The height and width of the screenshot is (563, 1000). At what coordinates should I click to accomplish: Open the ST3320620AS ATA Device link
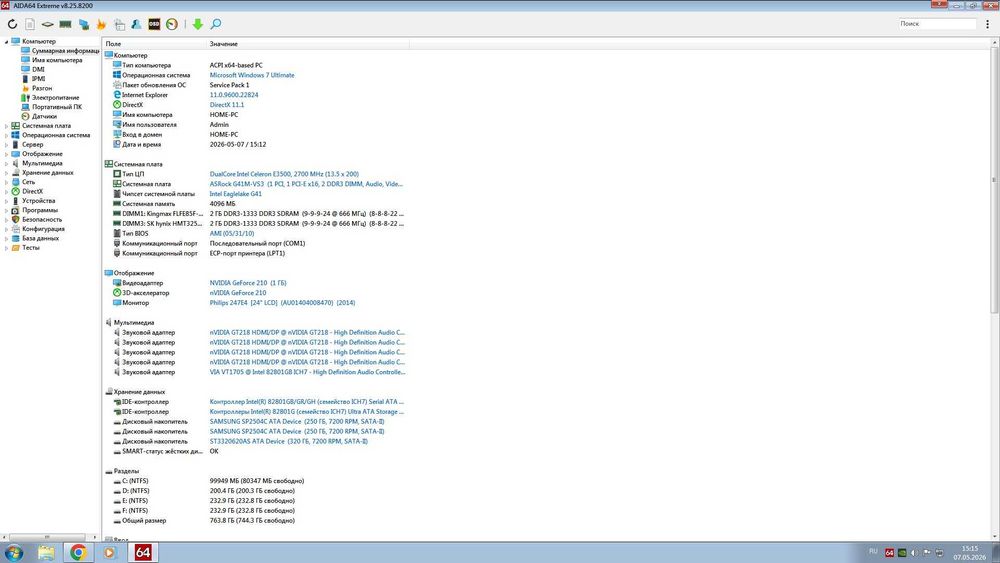pos(289,441)
